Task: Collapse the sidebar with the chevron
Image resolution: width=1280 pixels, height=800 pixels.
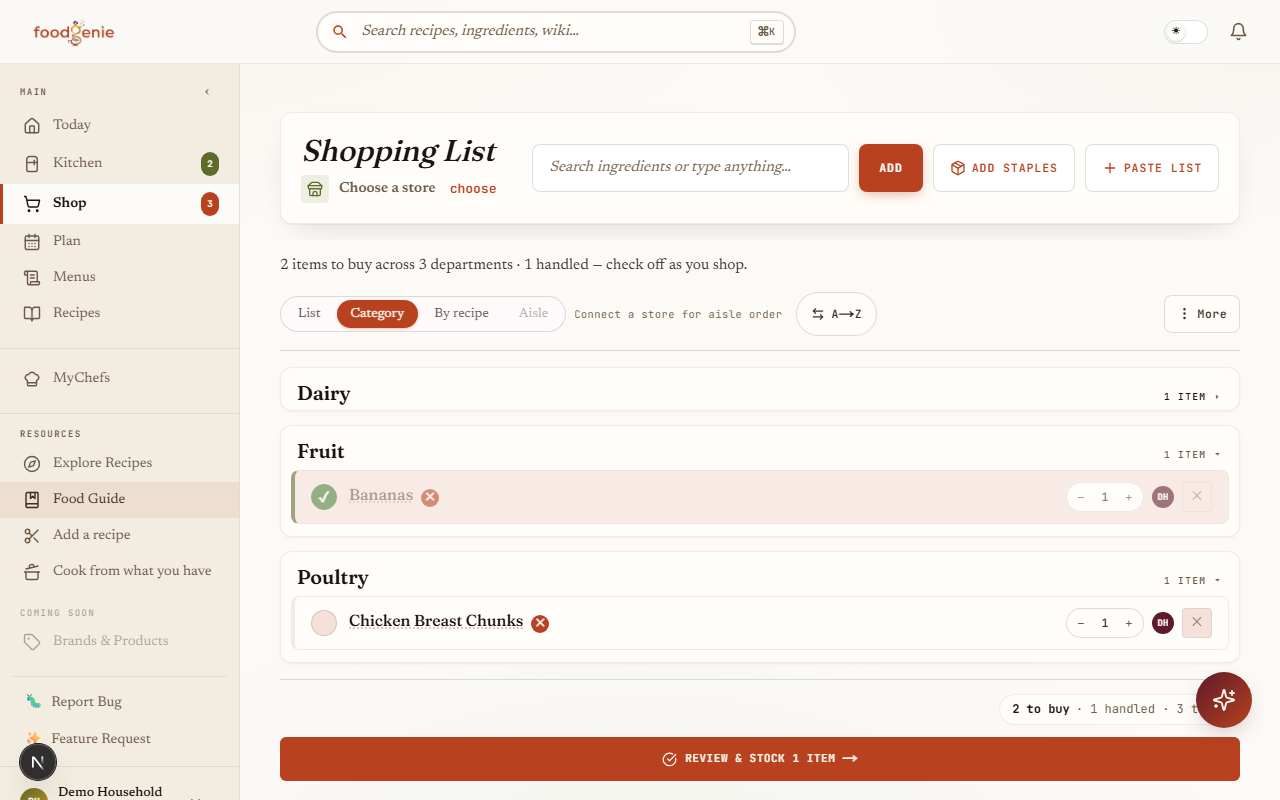Action: click(x=207, y=92)
